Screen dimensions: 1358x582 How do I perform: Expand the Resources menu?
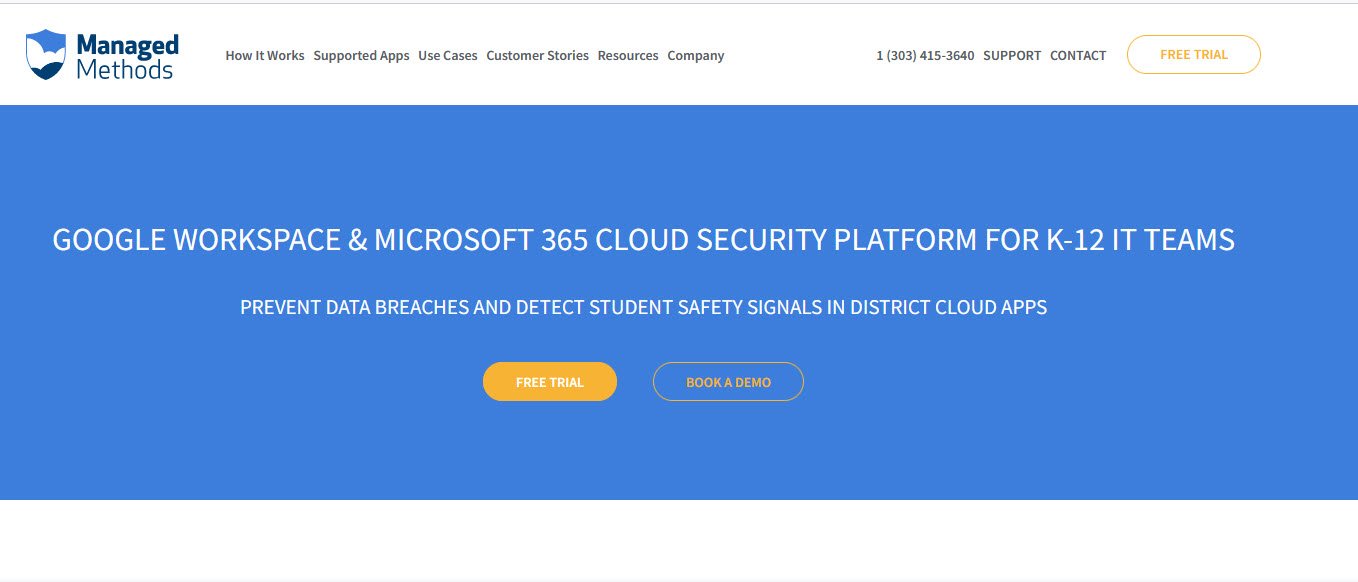[x=628, y=56]
